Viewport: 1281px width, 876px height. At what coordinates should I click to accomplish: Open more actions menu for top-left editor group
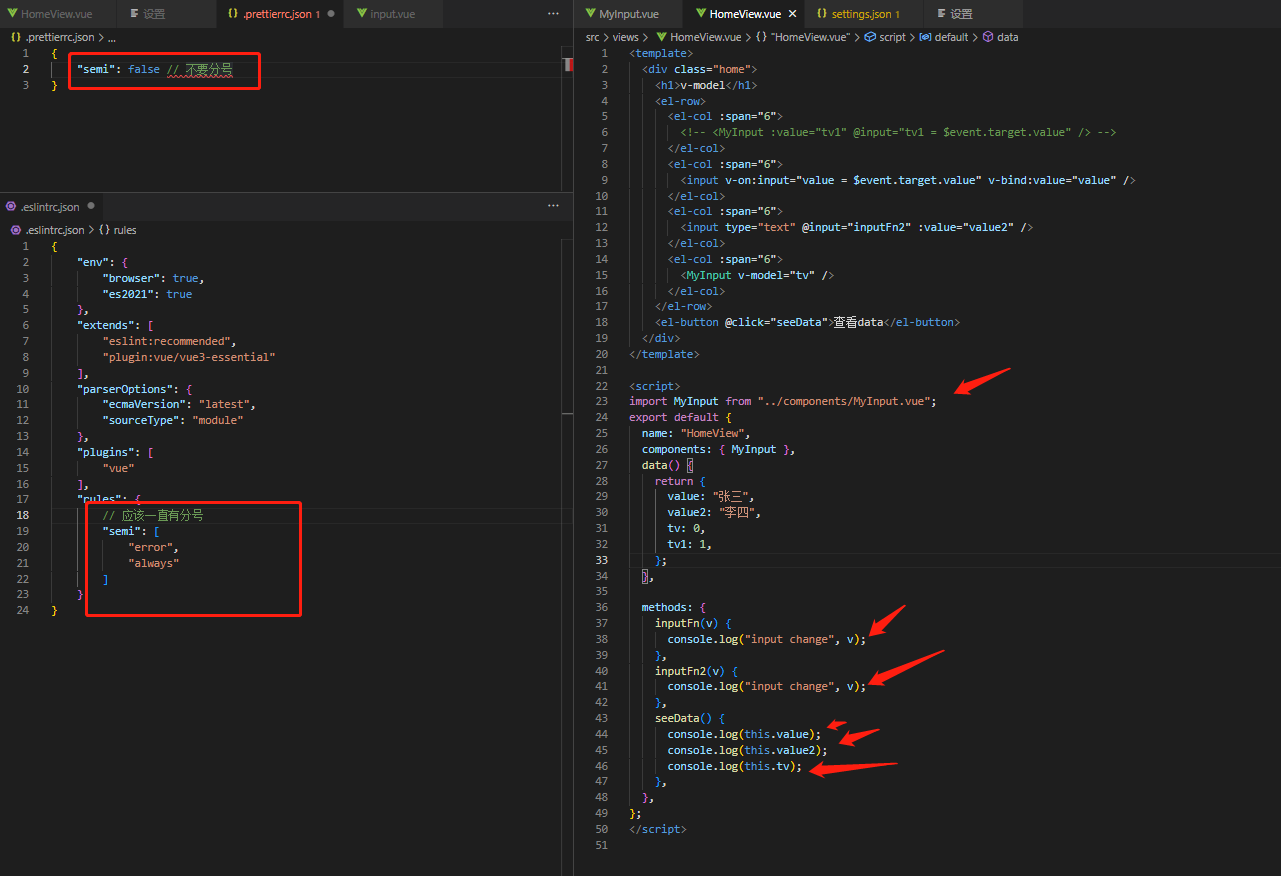pyautogui.click(x=553, y=14)
